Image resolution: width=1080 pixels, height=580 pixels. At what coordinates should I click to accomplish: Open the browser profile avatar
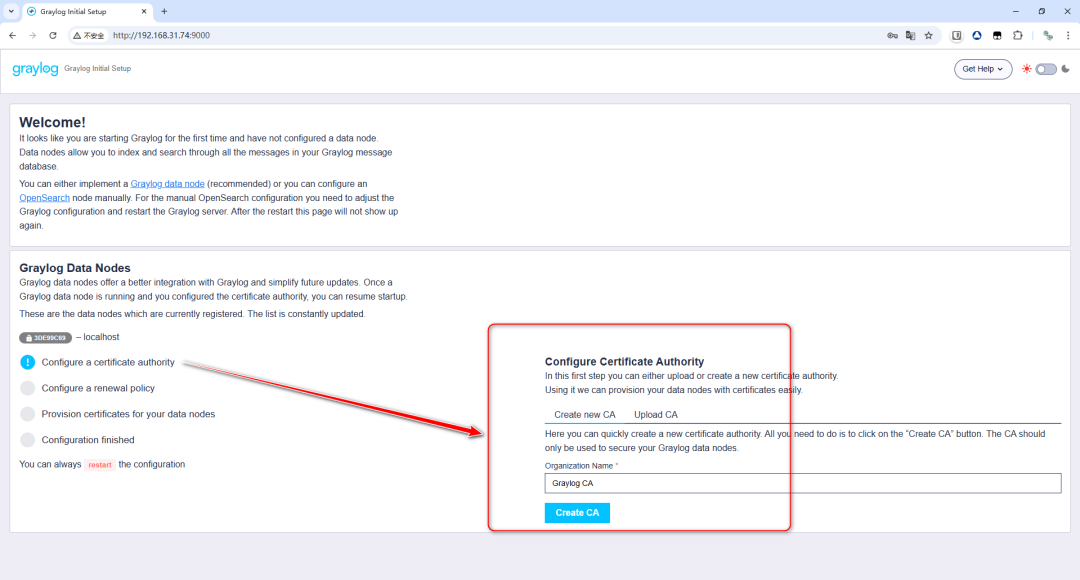point(1048,35)
